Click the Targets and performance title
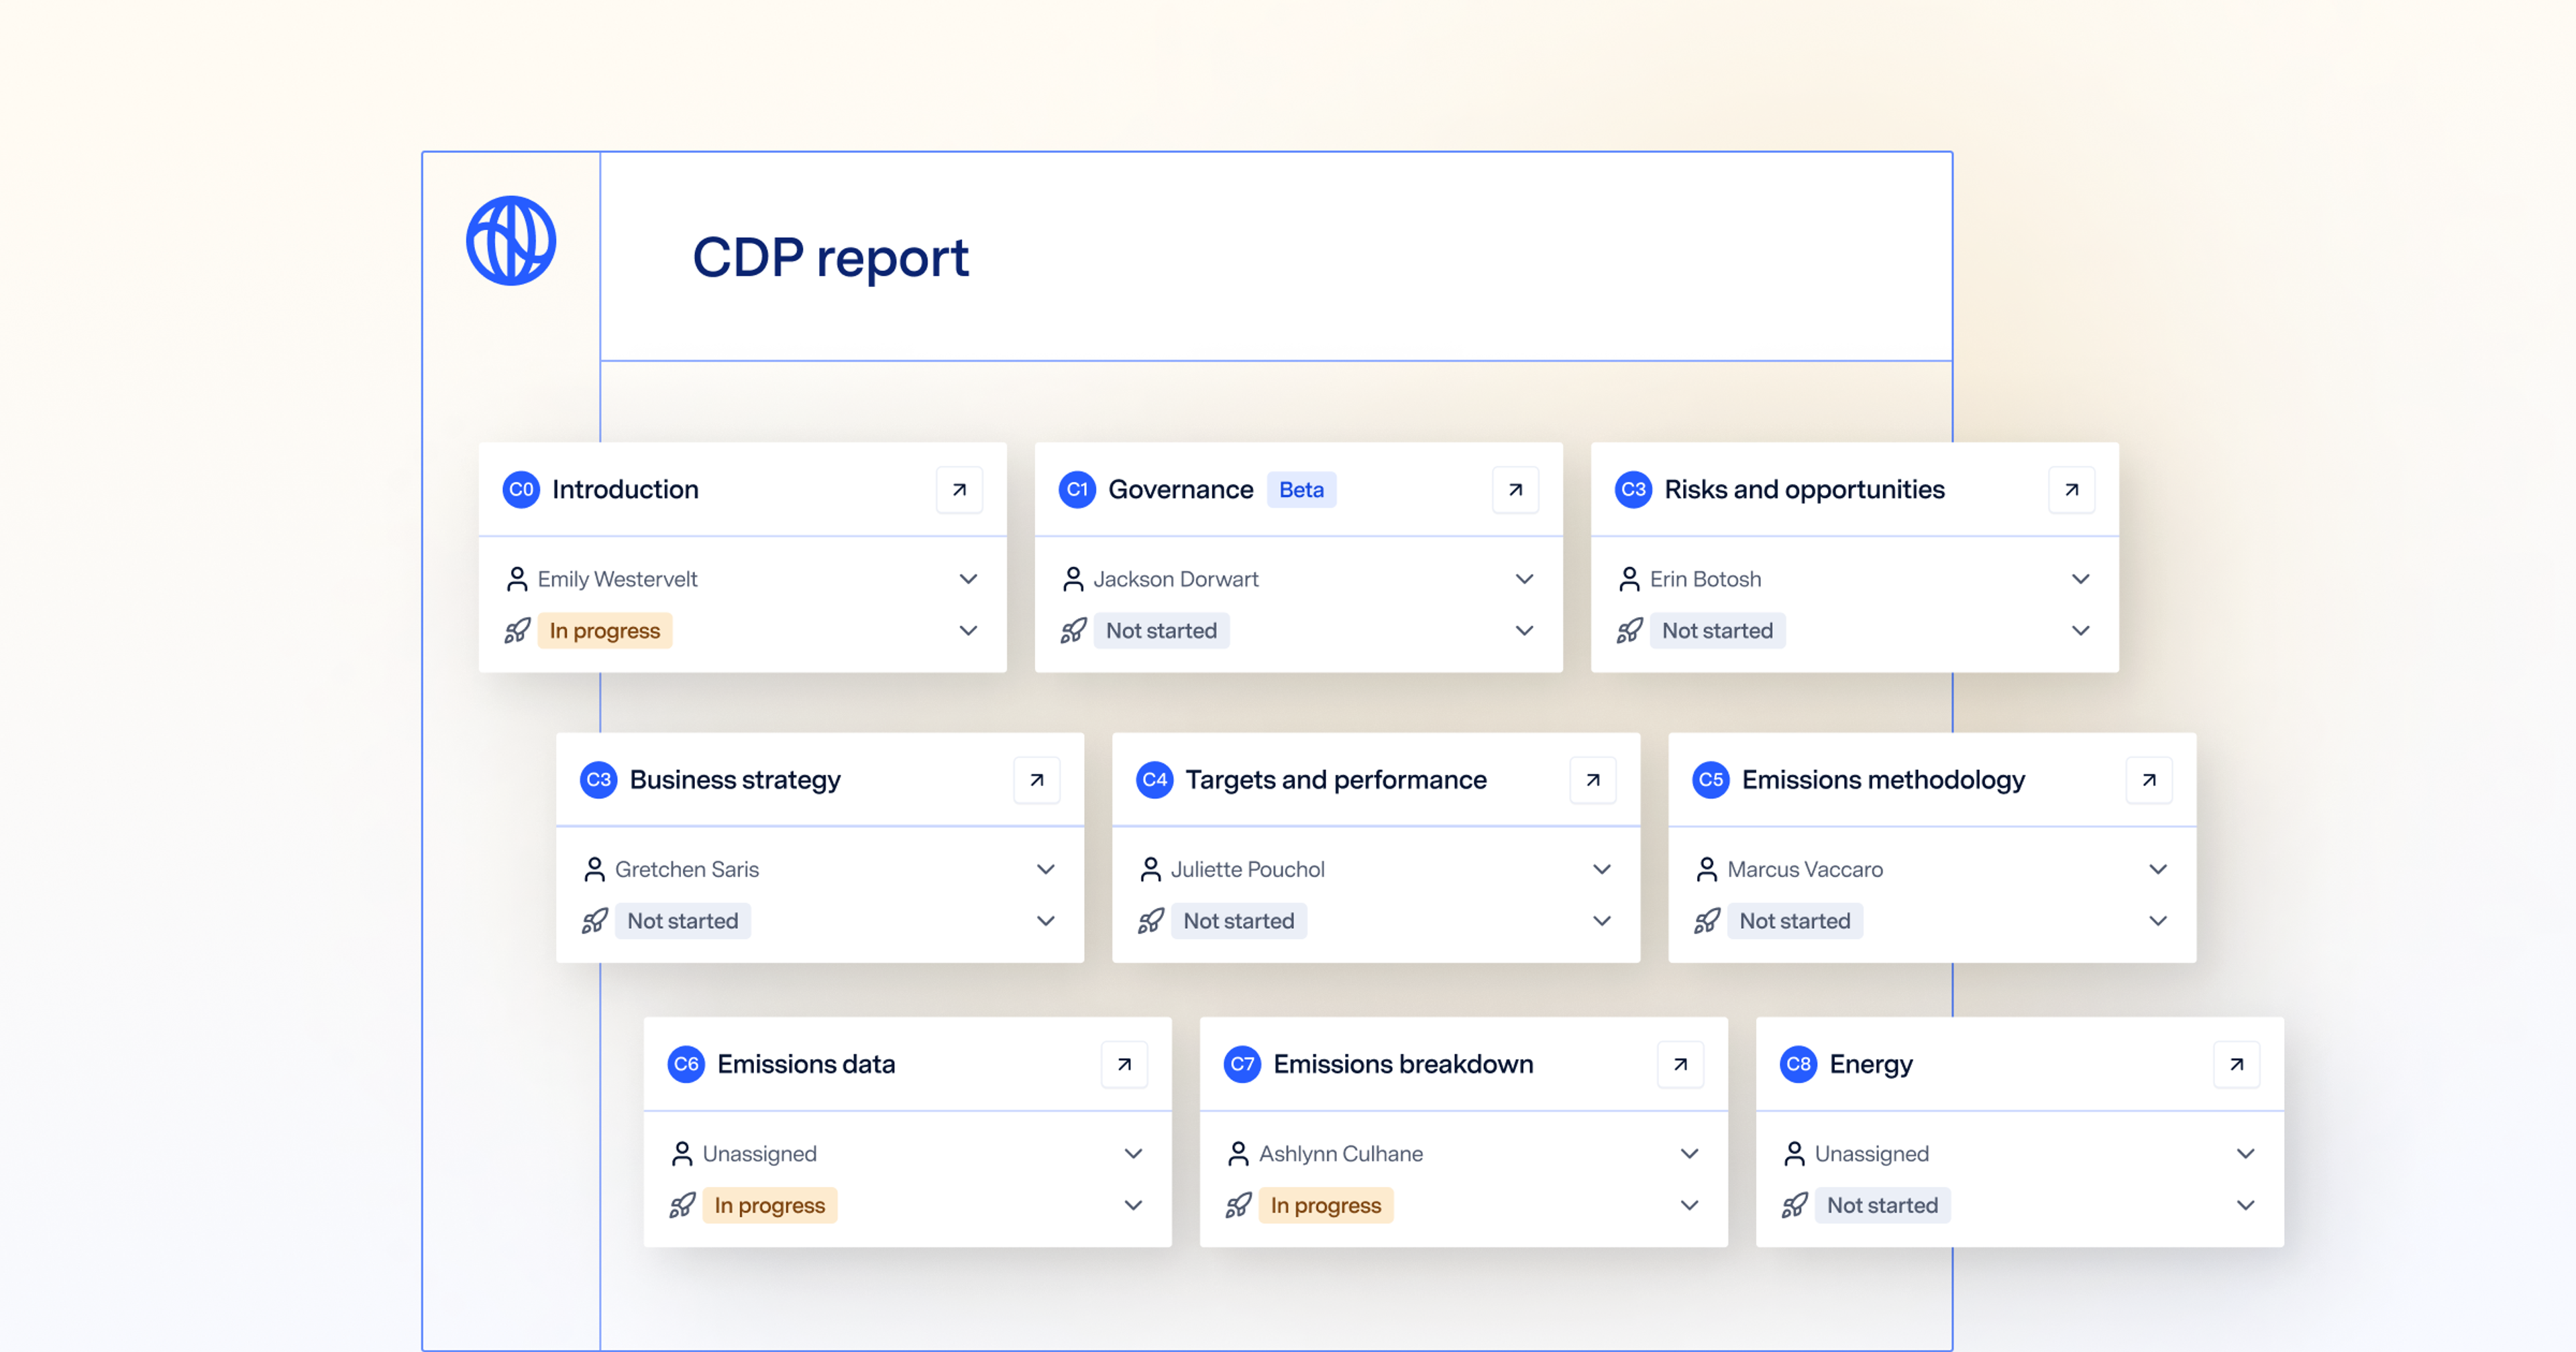2576x1352 pixels. pos(1336,780)
